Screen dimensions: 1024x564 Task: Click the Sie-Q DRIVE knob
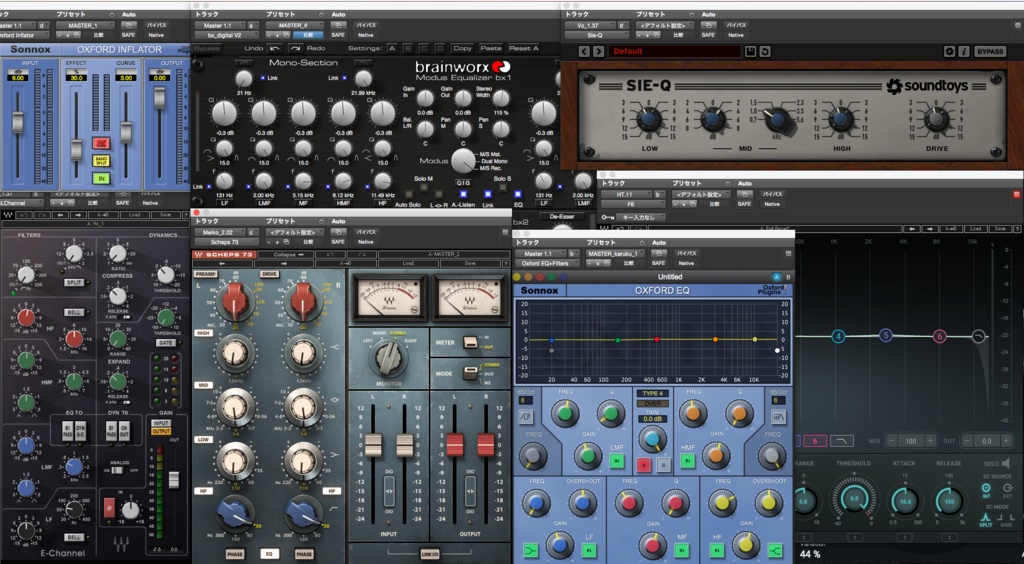point(936,119)
